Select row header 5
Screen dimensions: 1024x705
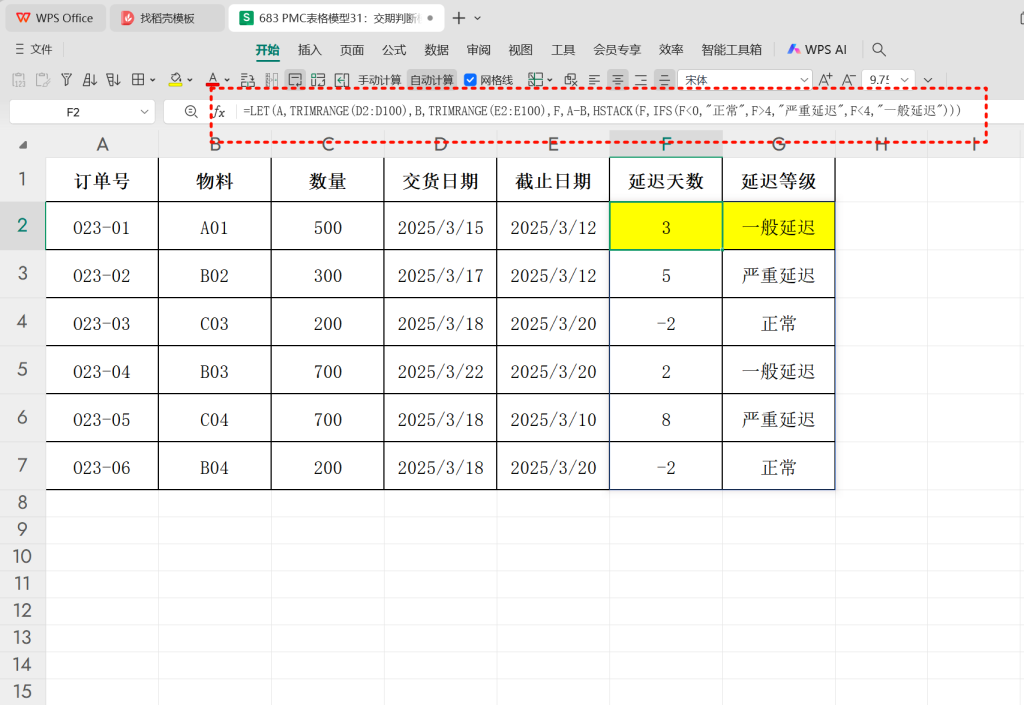click(x=23, y=369)
